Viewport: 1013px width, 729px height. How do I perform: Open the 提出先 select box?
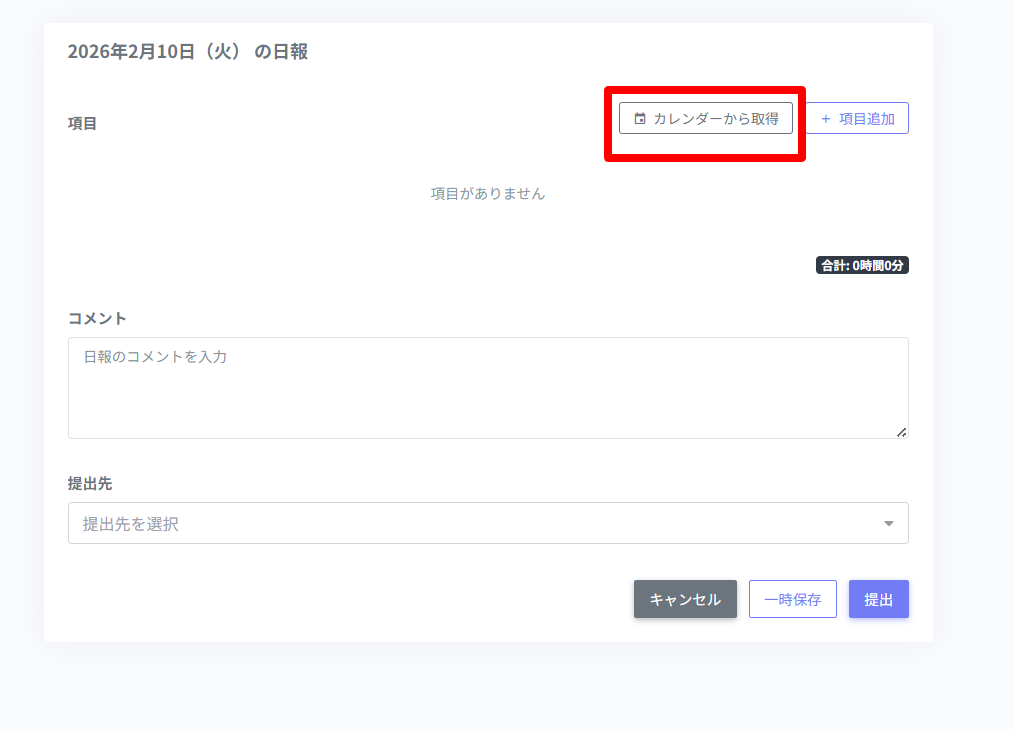point(488,523)
